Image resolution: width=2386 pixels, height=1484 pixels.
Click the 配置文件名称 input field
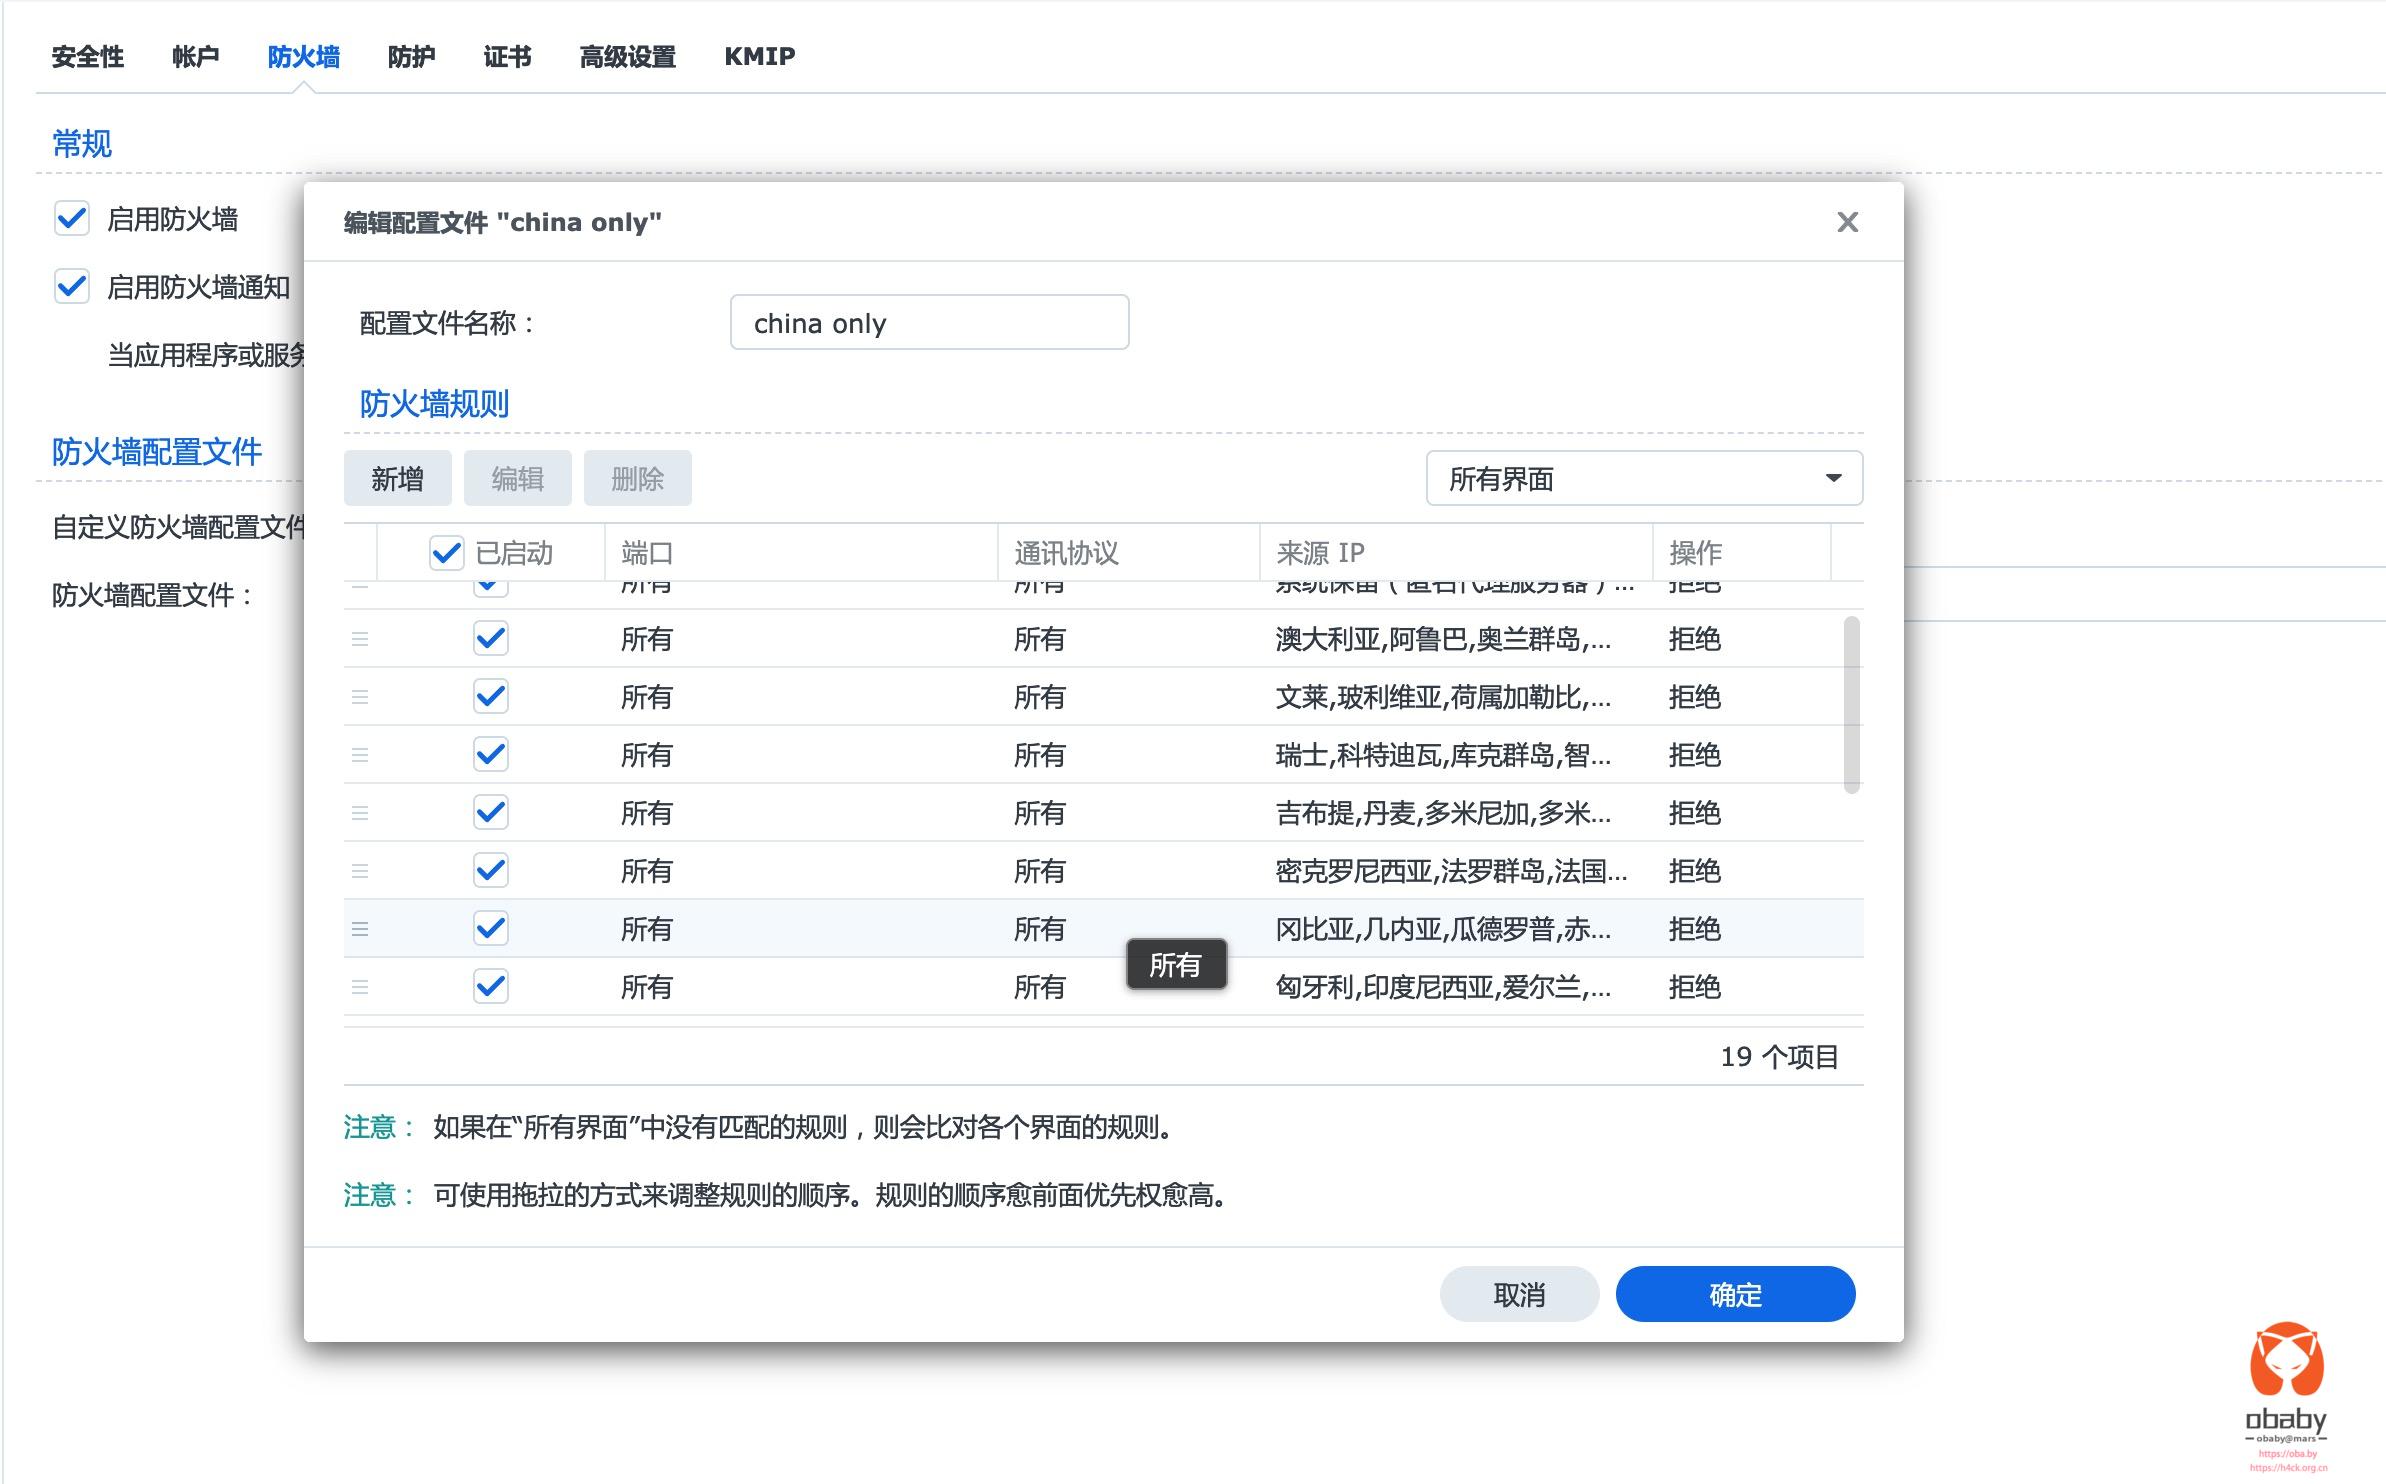[929, 322]
